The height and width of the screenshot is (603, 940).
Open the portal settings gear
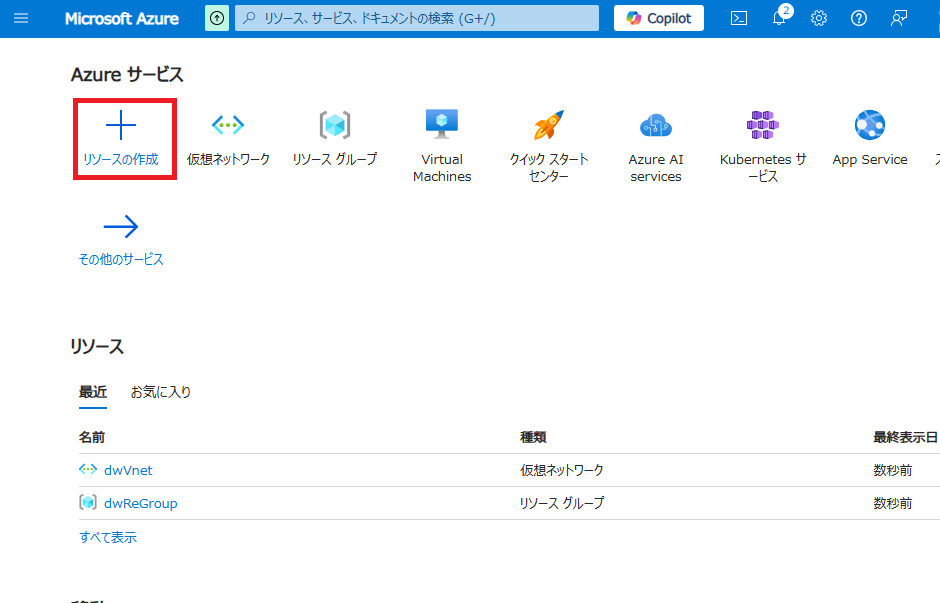point(819,19)
